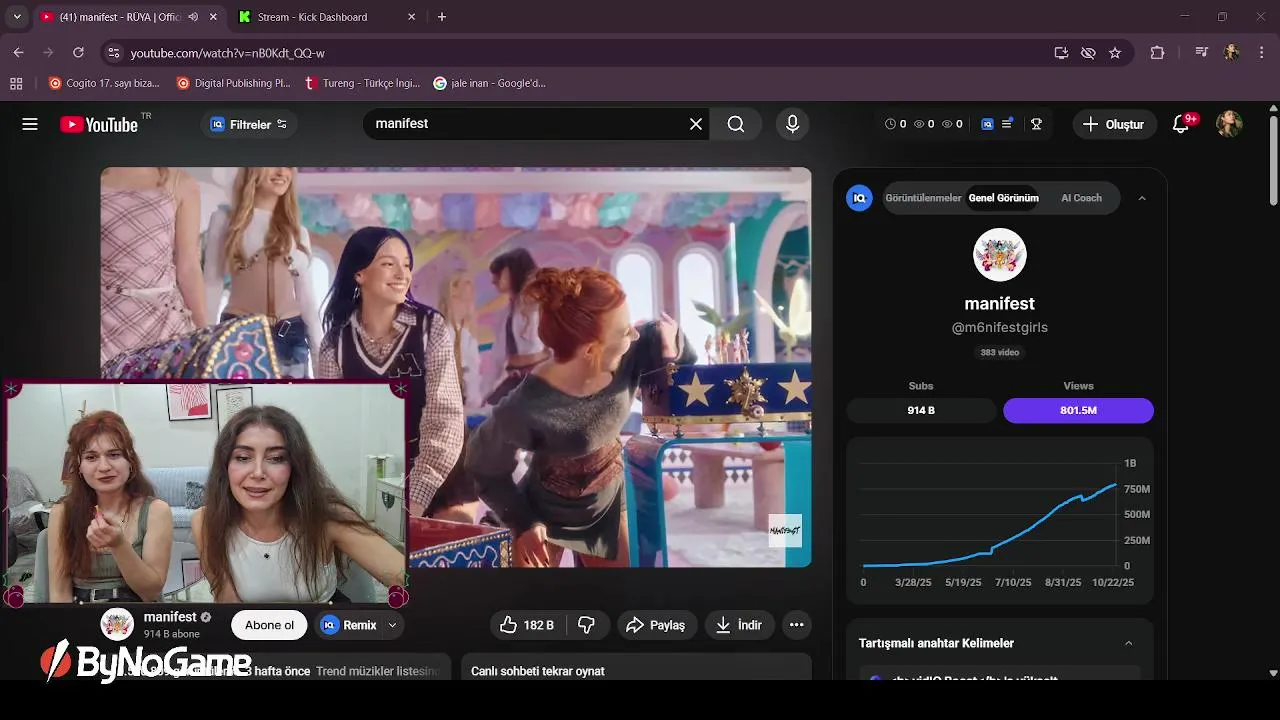Viewport: 1280px width, 720px height.
Task: Open the YouTube account avatar menu
Action: pyautogui.click(x=1229, y=124)
